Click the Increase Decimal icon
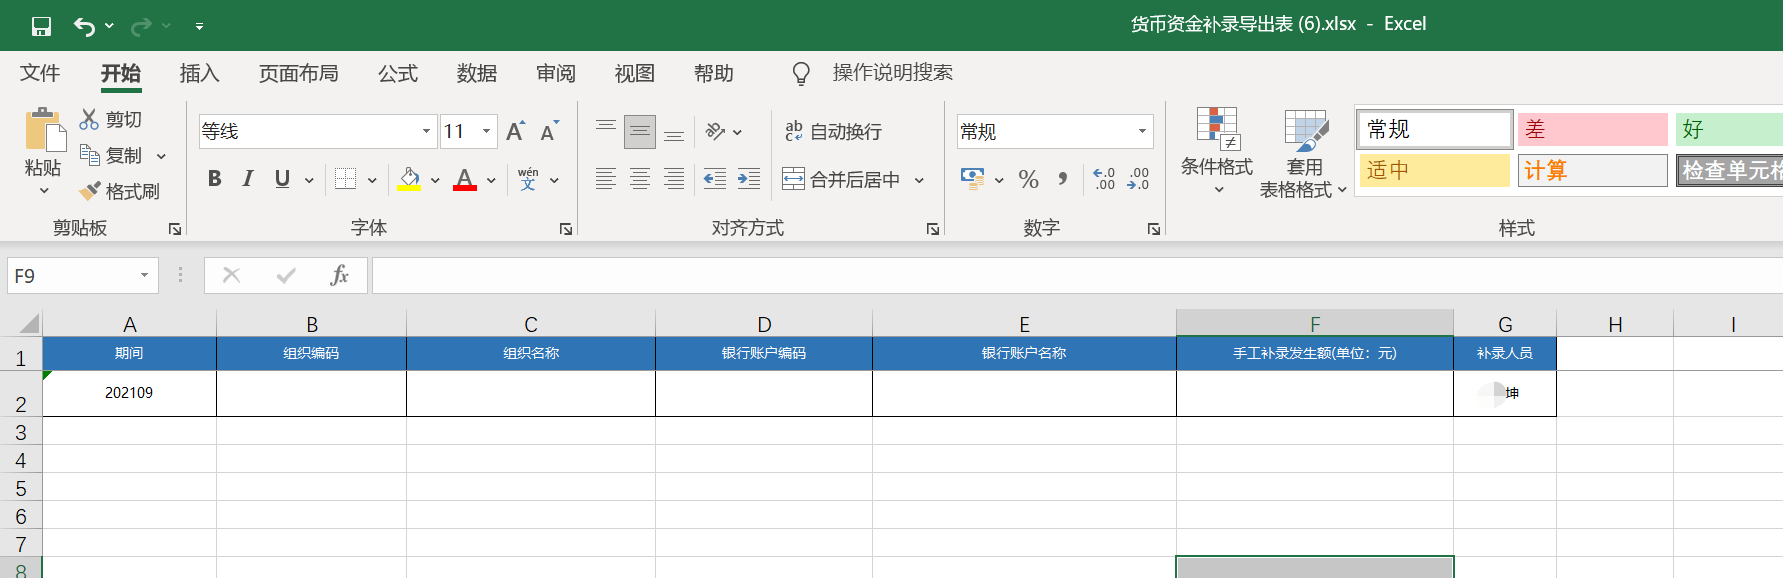The image size is (1783, 578). (1104, 179)
